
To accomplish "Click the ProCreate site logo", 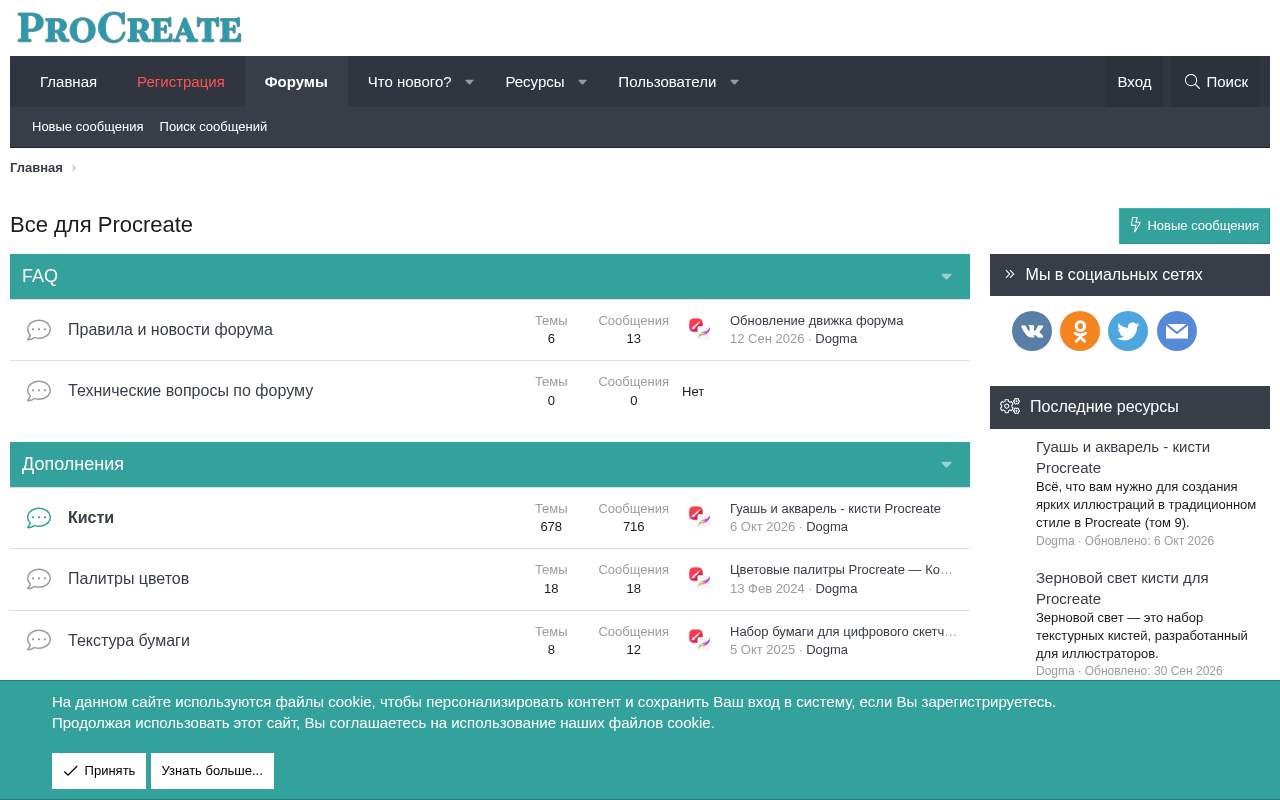I will (x=129, y=28).
